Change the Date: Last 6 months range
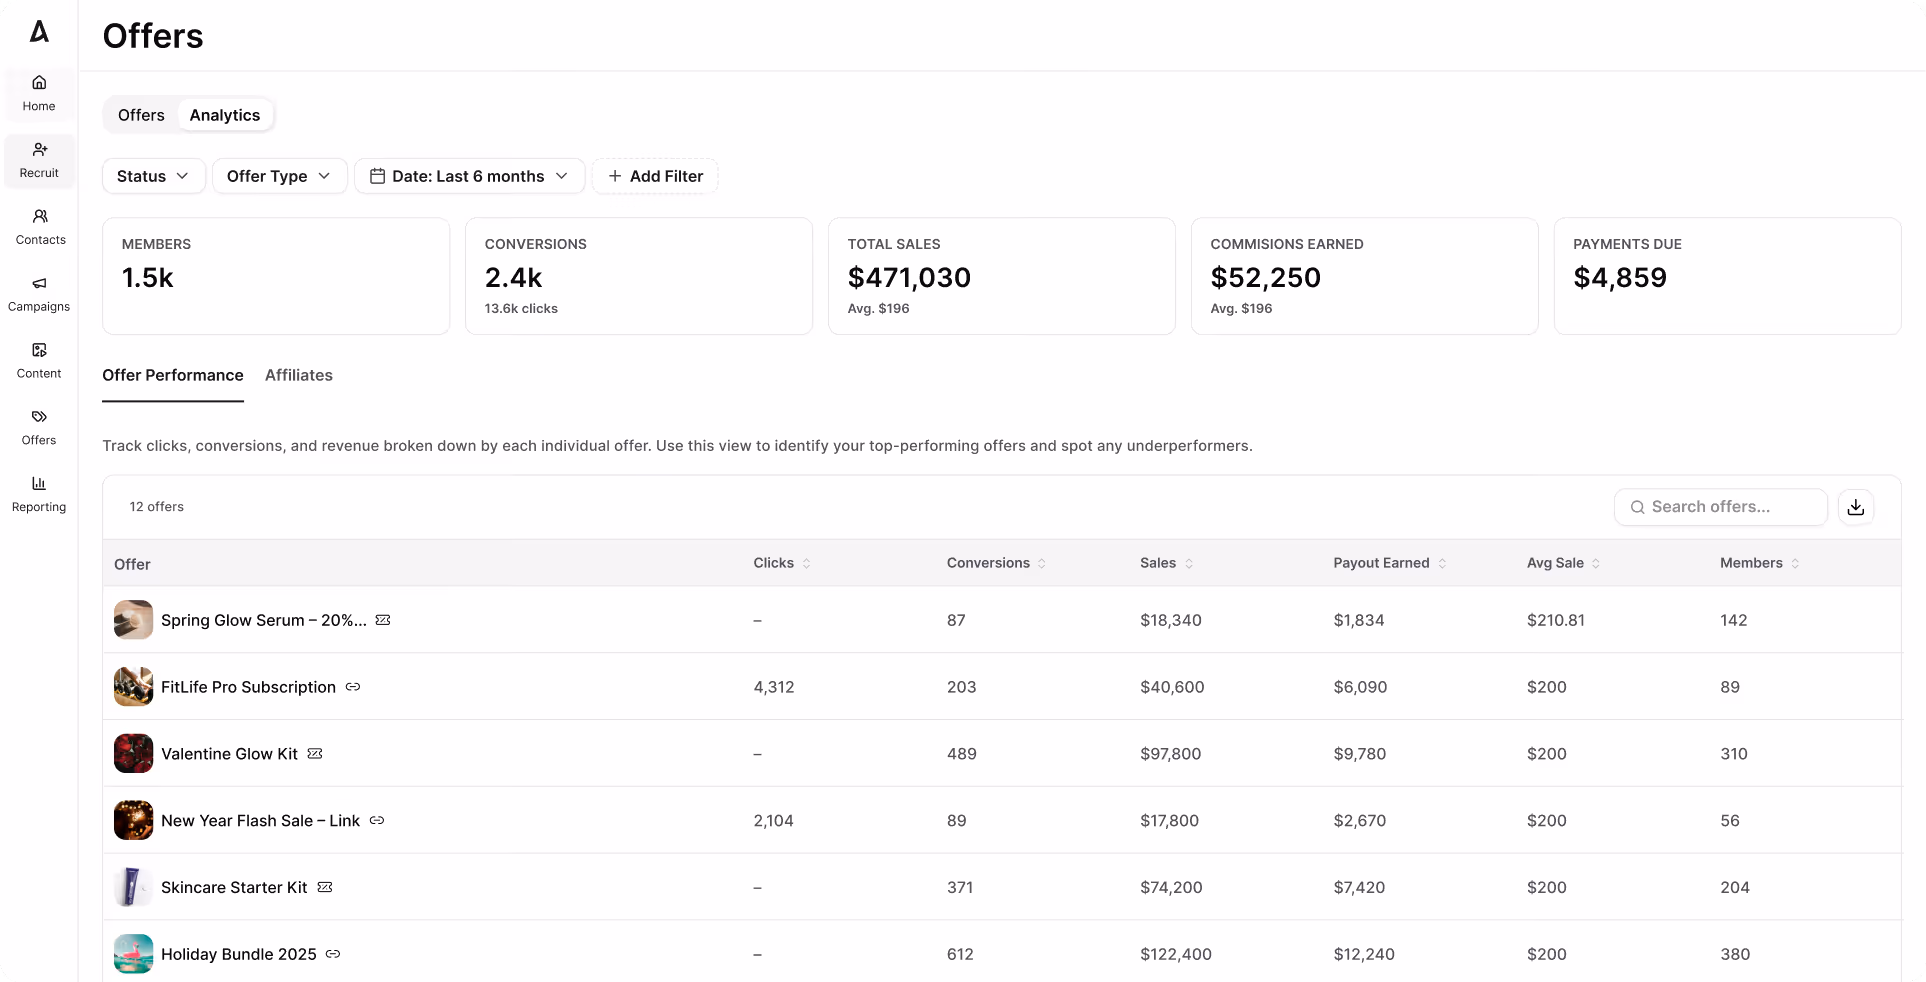 (469, 176)
